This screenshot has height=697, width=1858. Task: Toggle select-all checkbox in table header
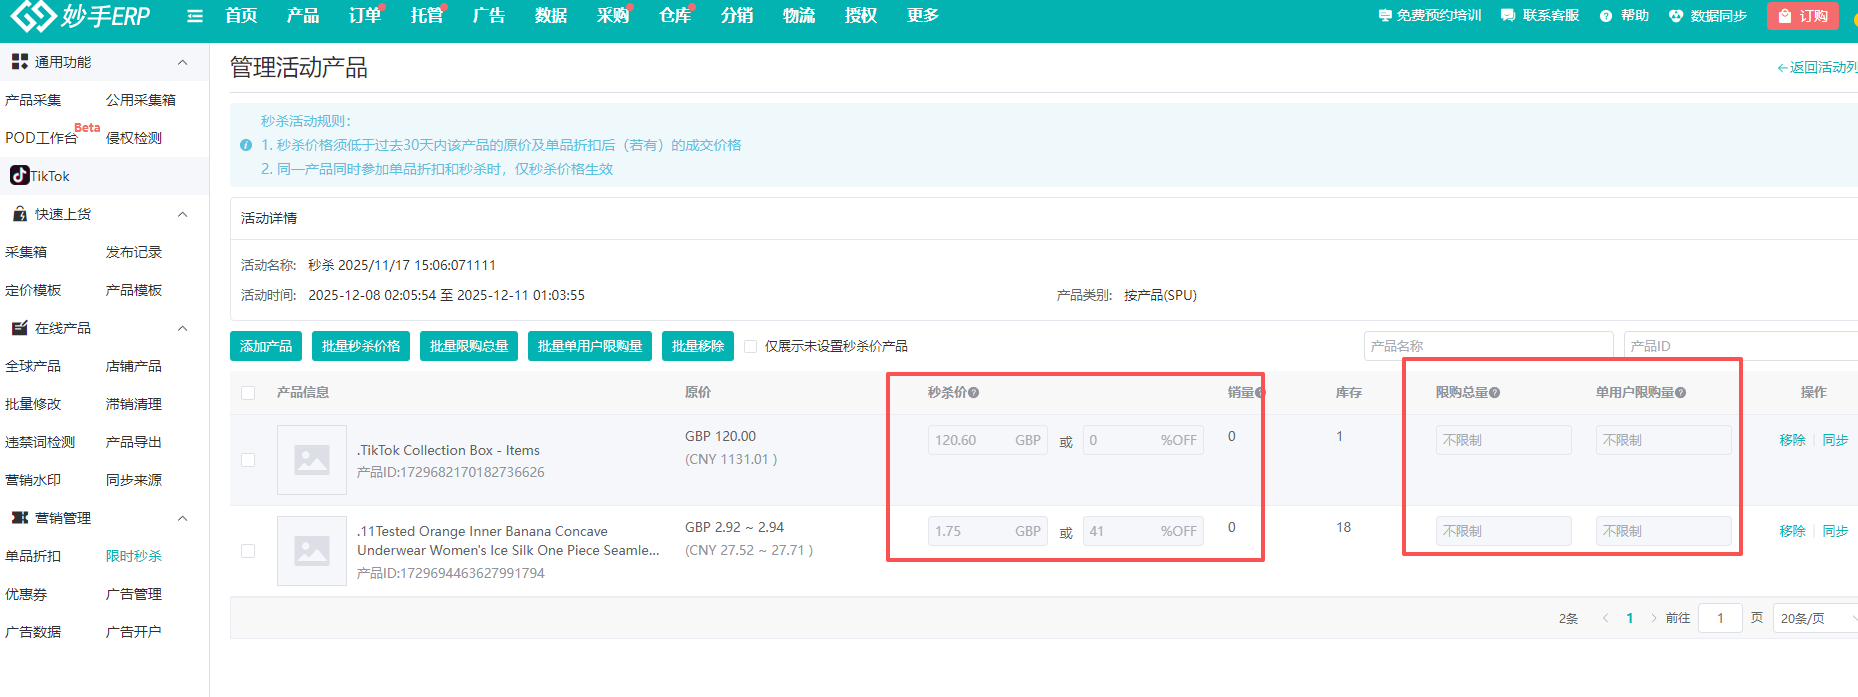[248, 393]
